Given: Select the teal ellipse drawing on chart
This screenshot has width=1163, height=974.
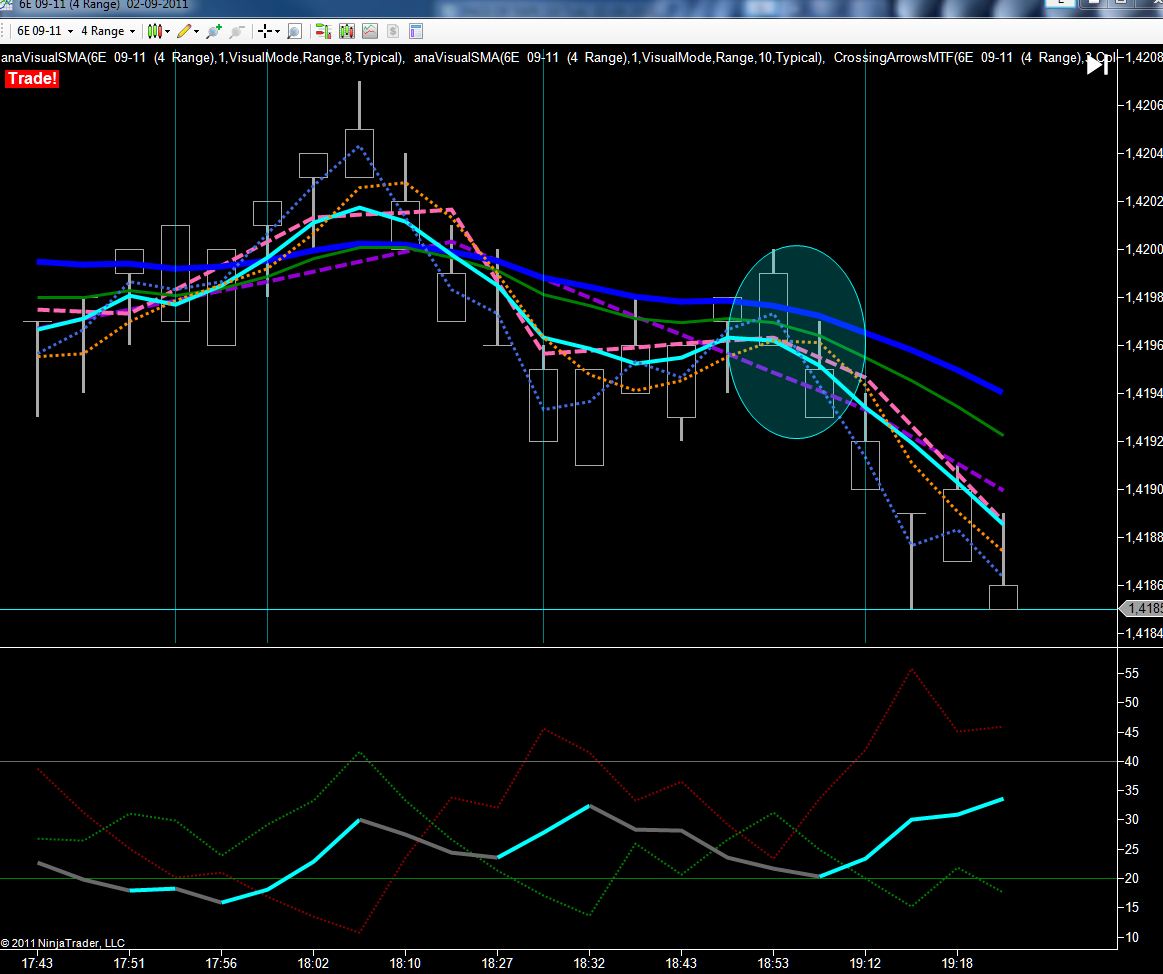Looking at the screenshot, I should [x=797, y=342].
